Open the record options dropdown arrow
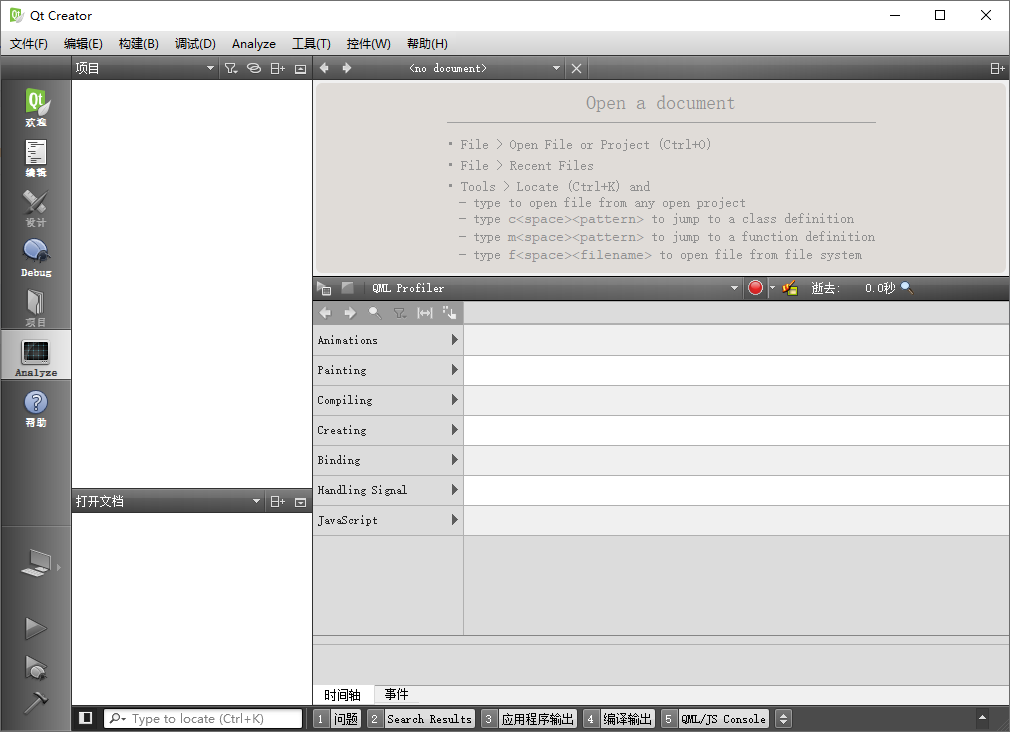Viewport: 1010px width, 732px height. 772,288
